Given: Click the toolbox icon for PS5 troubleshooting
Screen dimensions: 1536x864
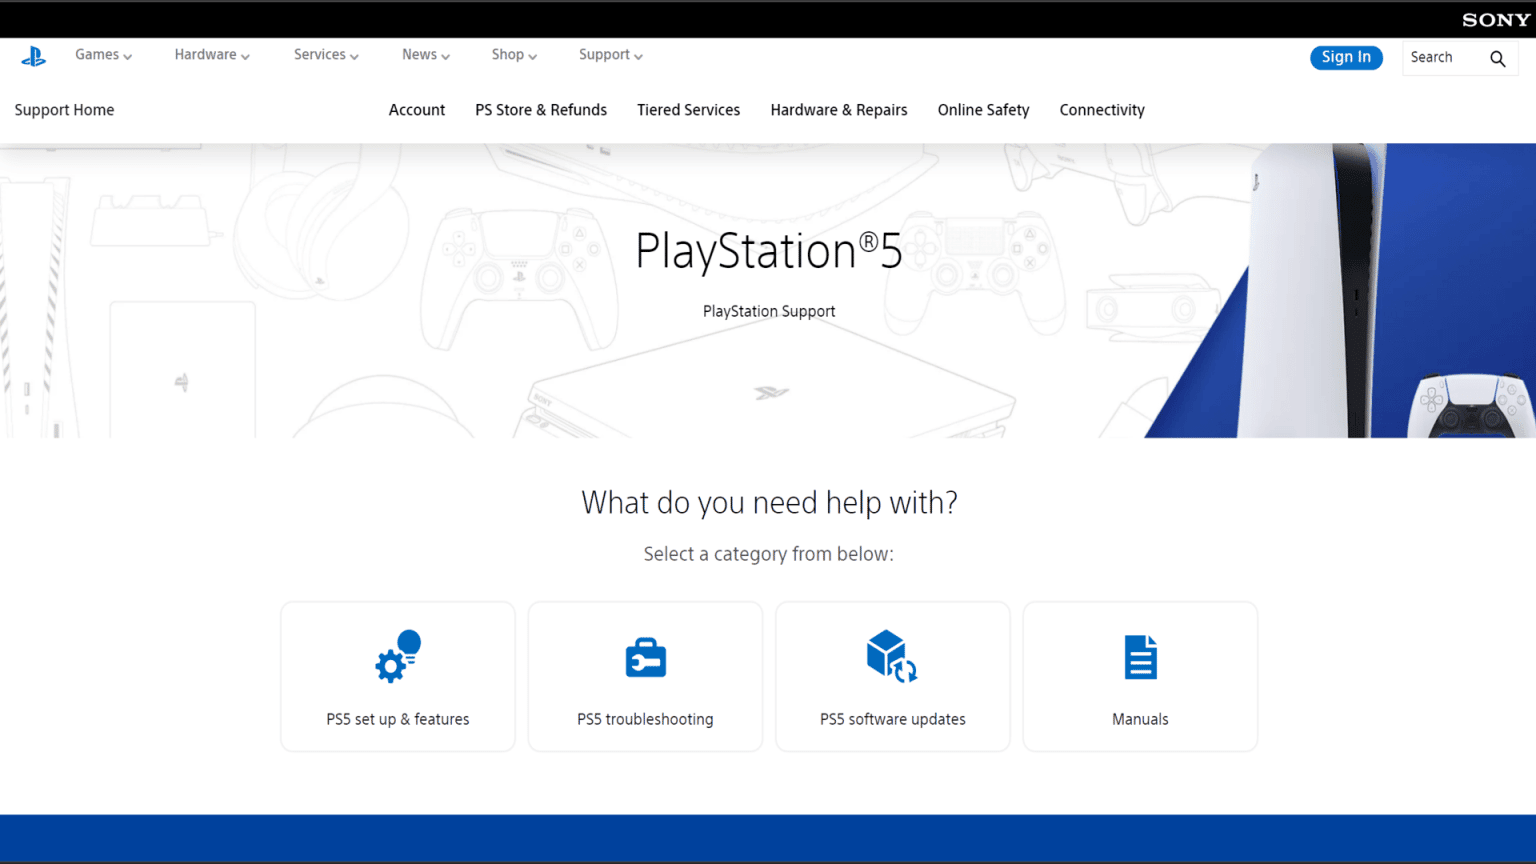Looking at the screenshot, I should [645, 657].
